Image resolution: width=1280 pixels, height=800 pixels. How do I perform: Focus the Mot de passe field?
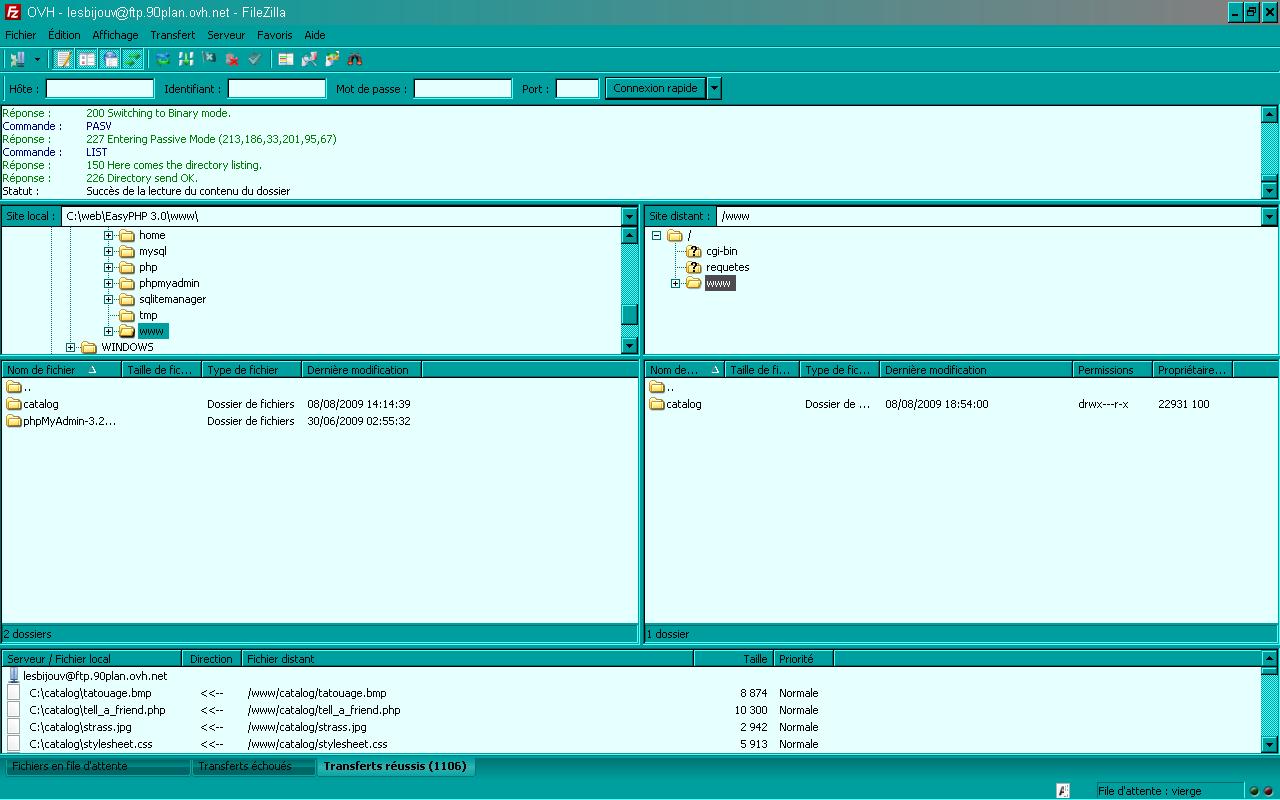tap(463, 89)
